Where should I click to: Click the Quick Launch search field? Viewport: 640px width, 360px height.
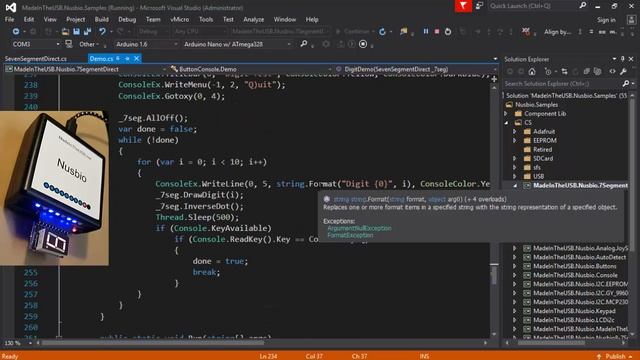coord(533,6)
